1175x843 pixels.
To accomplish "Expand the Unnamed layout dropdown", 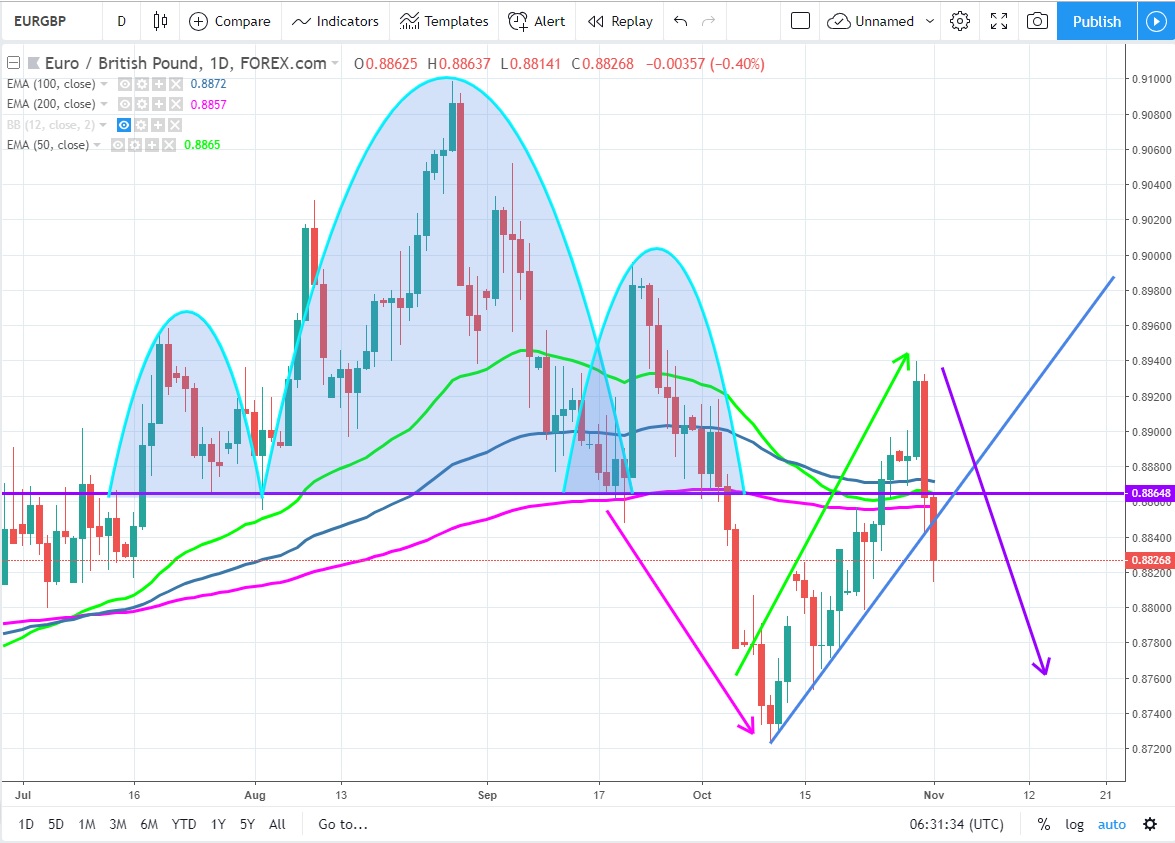I will click(931, 21).
